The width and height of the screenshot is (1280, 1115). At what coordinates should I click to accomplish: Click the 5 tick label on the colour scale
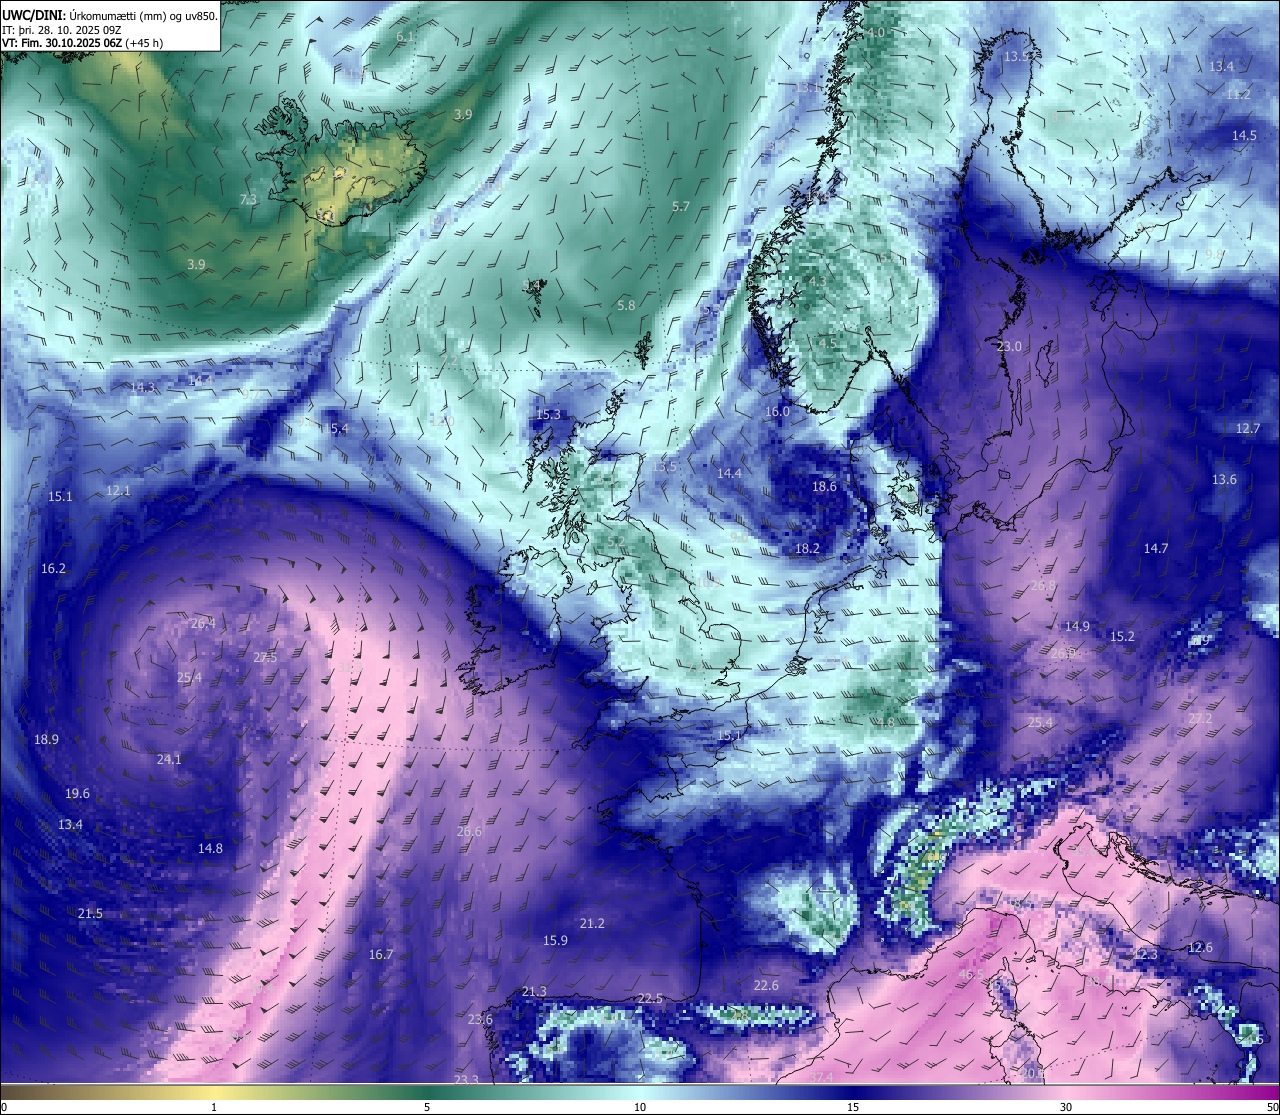coord(427,1107)
